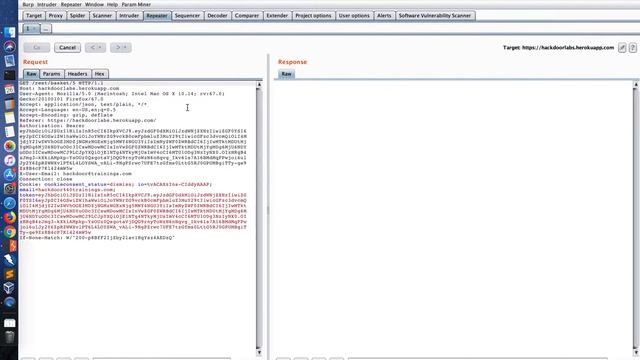The width and height of the screenshot is (640, 360).
Task: Click the GET /rest/basket/5 request line
Action: coord(61,83)
